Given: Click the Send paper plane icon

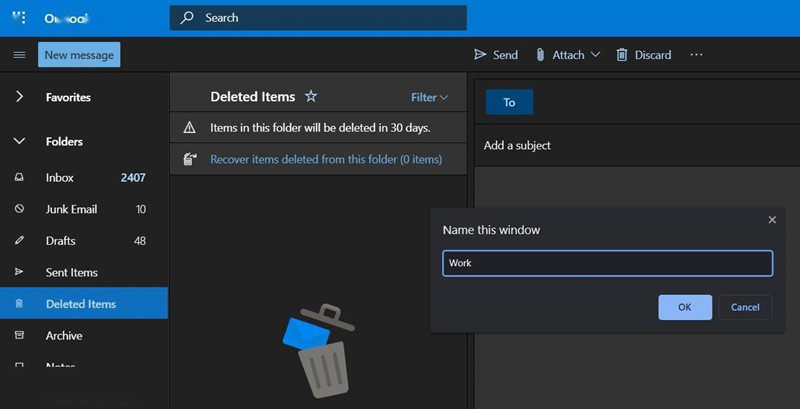Looking at the screenshot, I should [x=480, y=55].
